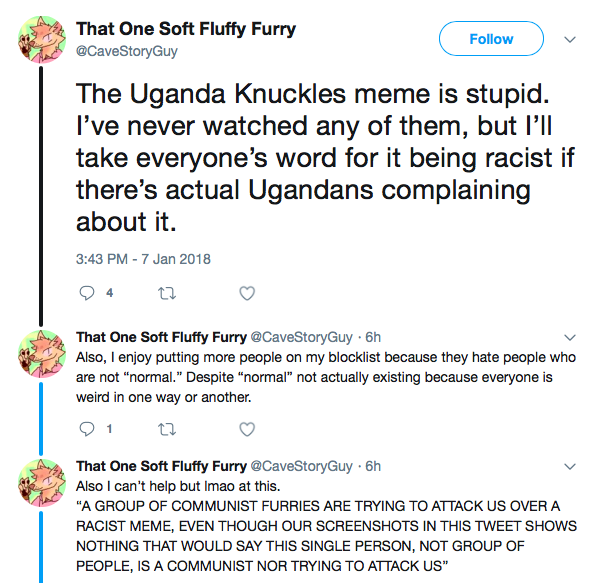
Task: Like the blocklist tweet
Action: click(247, 429)
